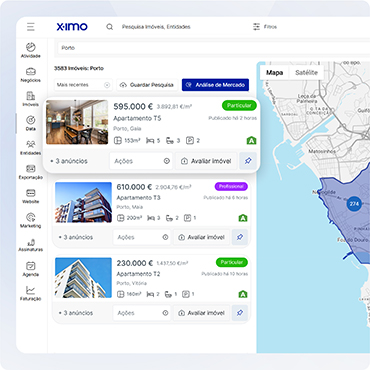Pin the 595.000 € apartment listing
The image size is (370, 370).
tap(248, 161)
